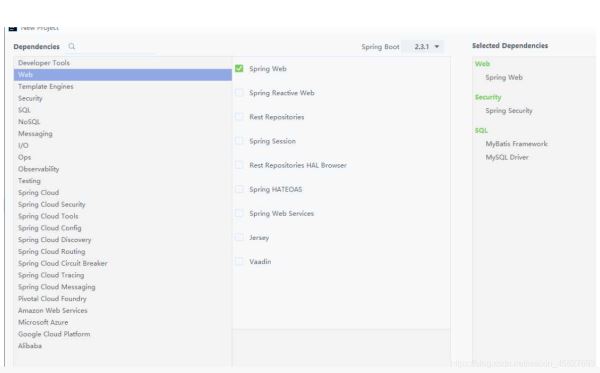Enable the Rest Repositories checkbox
Image resolution: width=600 pixels, height=373 pixels.
pos(239,117)
